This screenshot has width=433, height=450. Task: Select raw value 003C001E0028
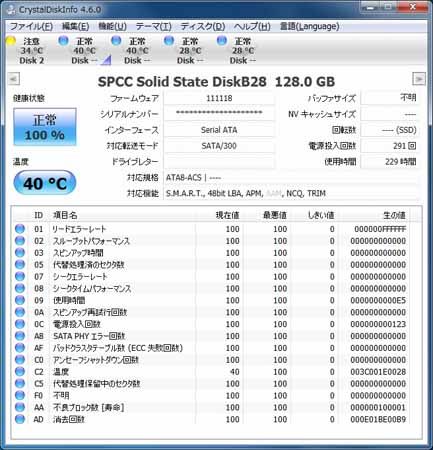click(x=378, y=372)
